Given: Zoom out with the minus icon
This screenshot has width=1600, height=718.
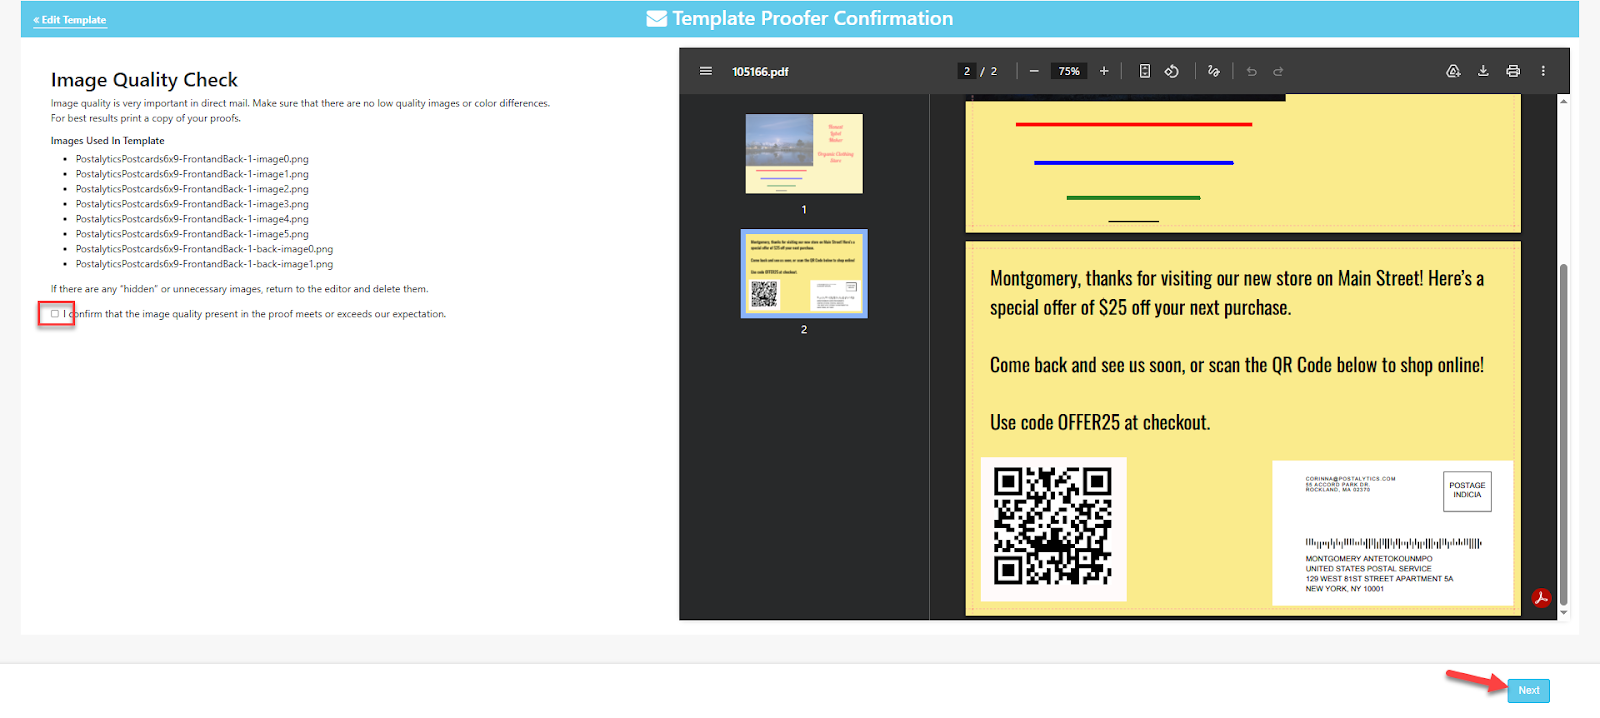Looking at the screenshot, I should coord(1034,71).
